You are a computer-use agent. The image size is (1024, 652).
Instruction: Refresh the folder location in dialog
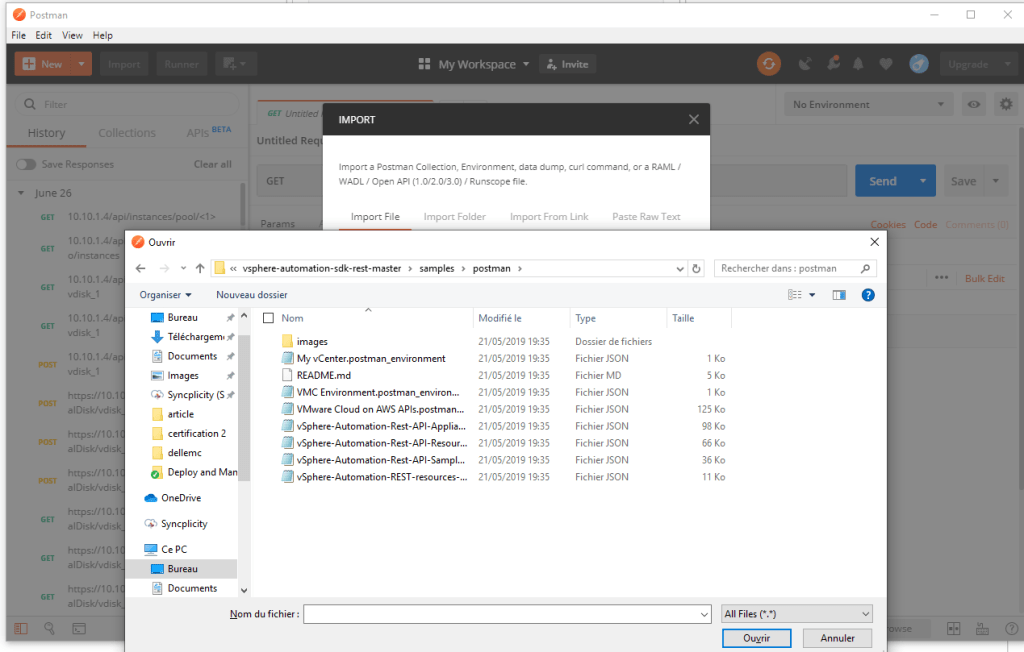696,268
